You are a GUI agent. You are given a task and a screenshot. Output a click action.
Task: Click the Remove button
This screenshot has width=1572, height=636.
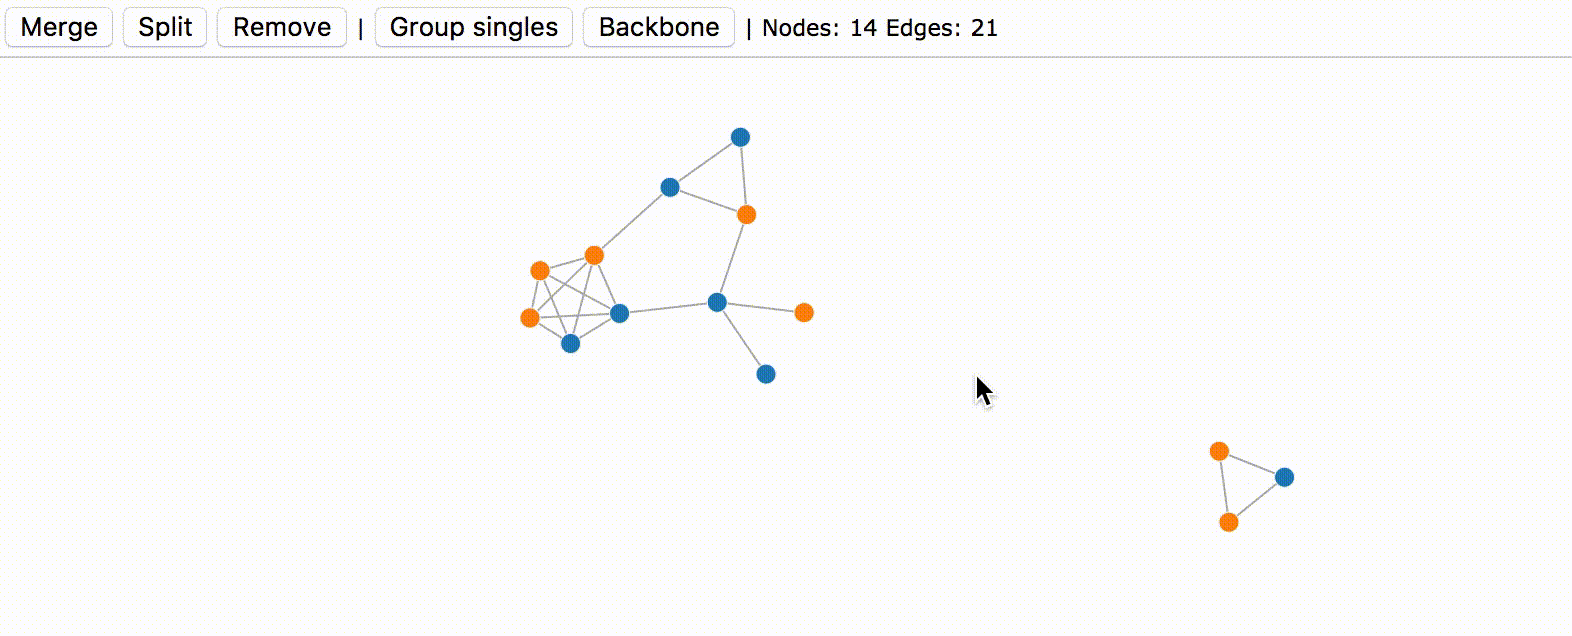pos(282,27)
